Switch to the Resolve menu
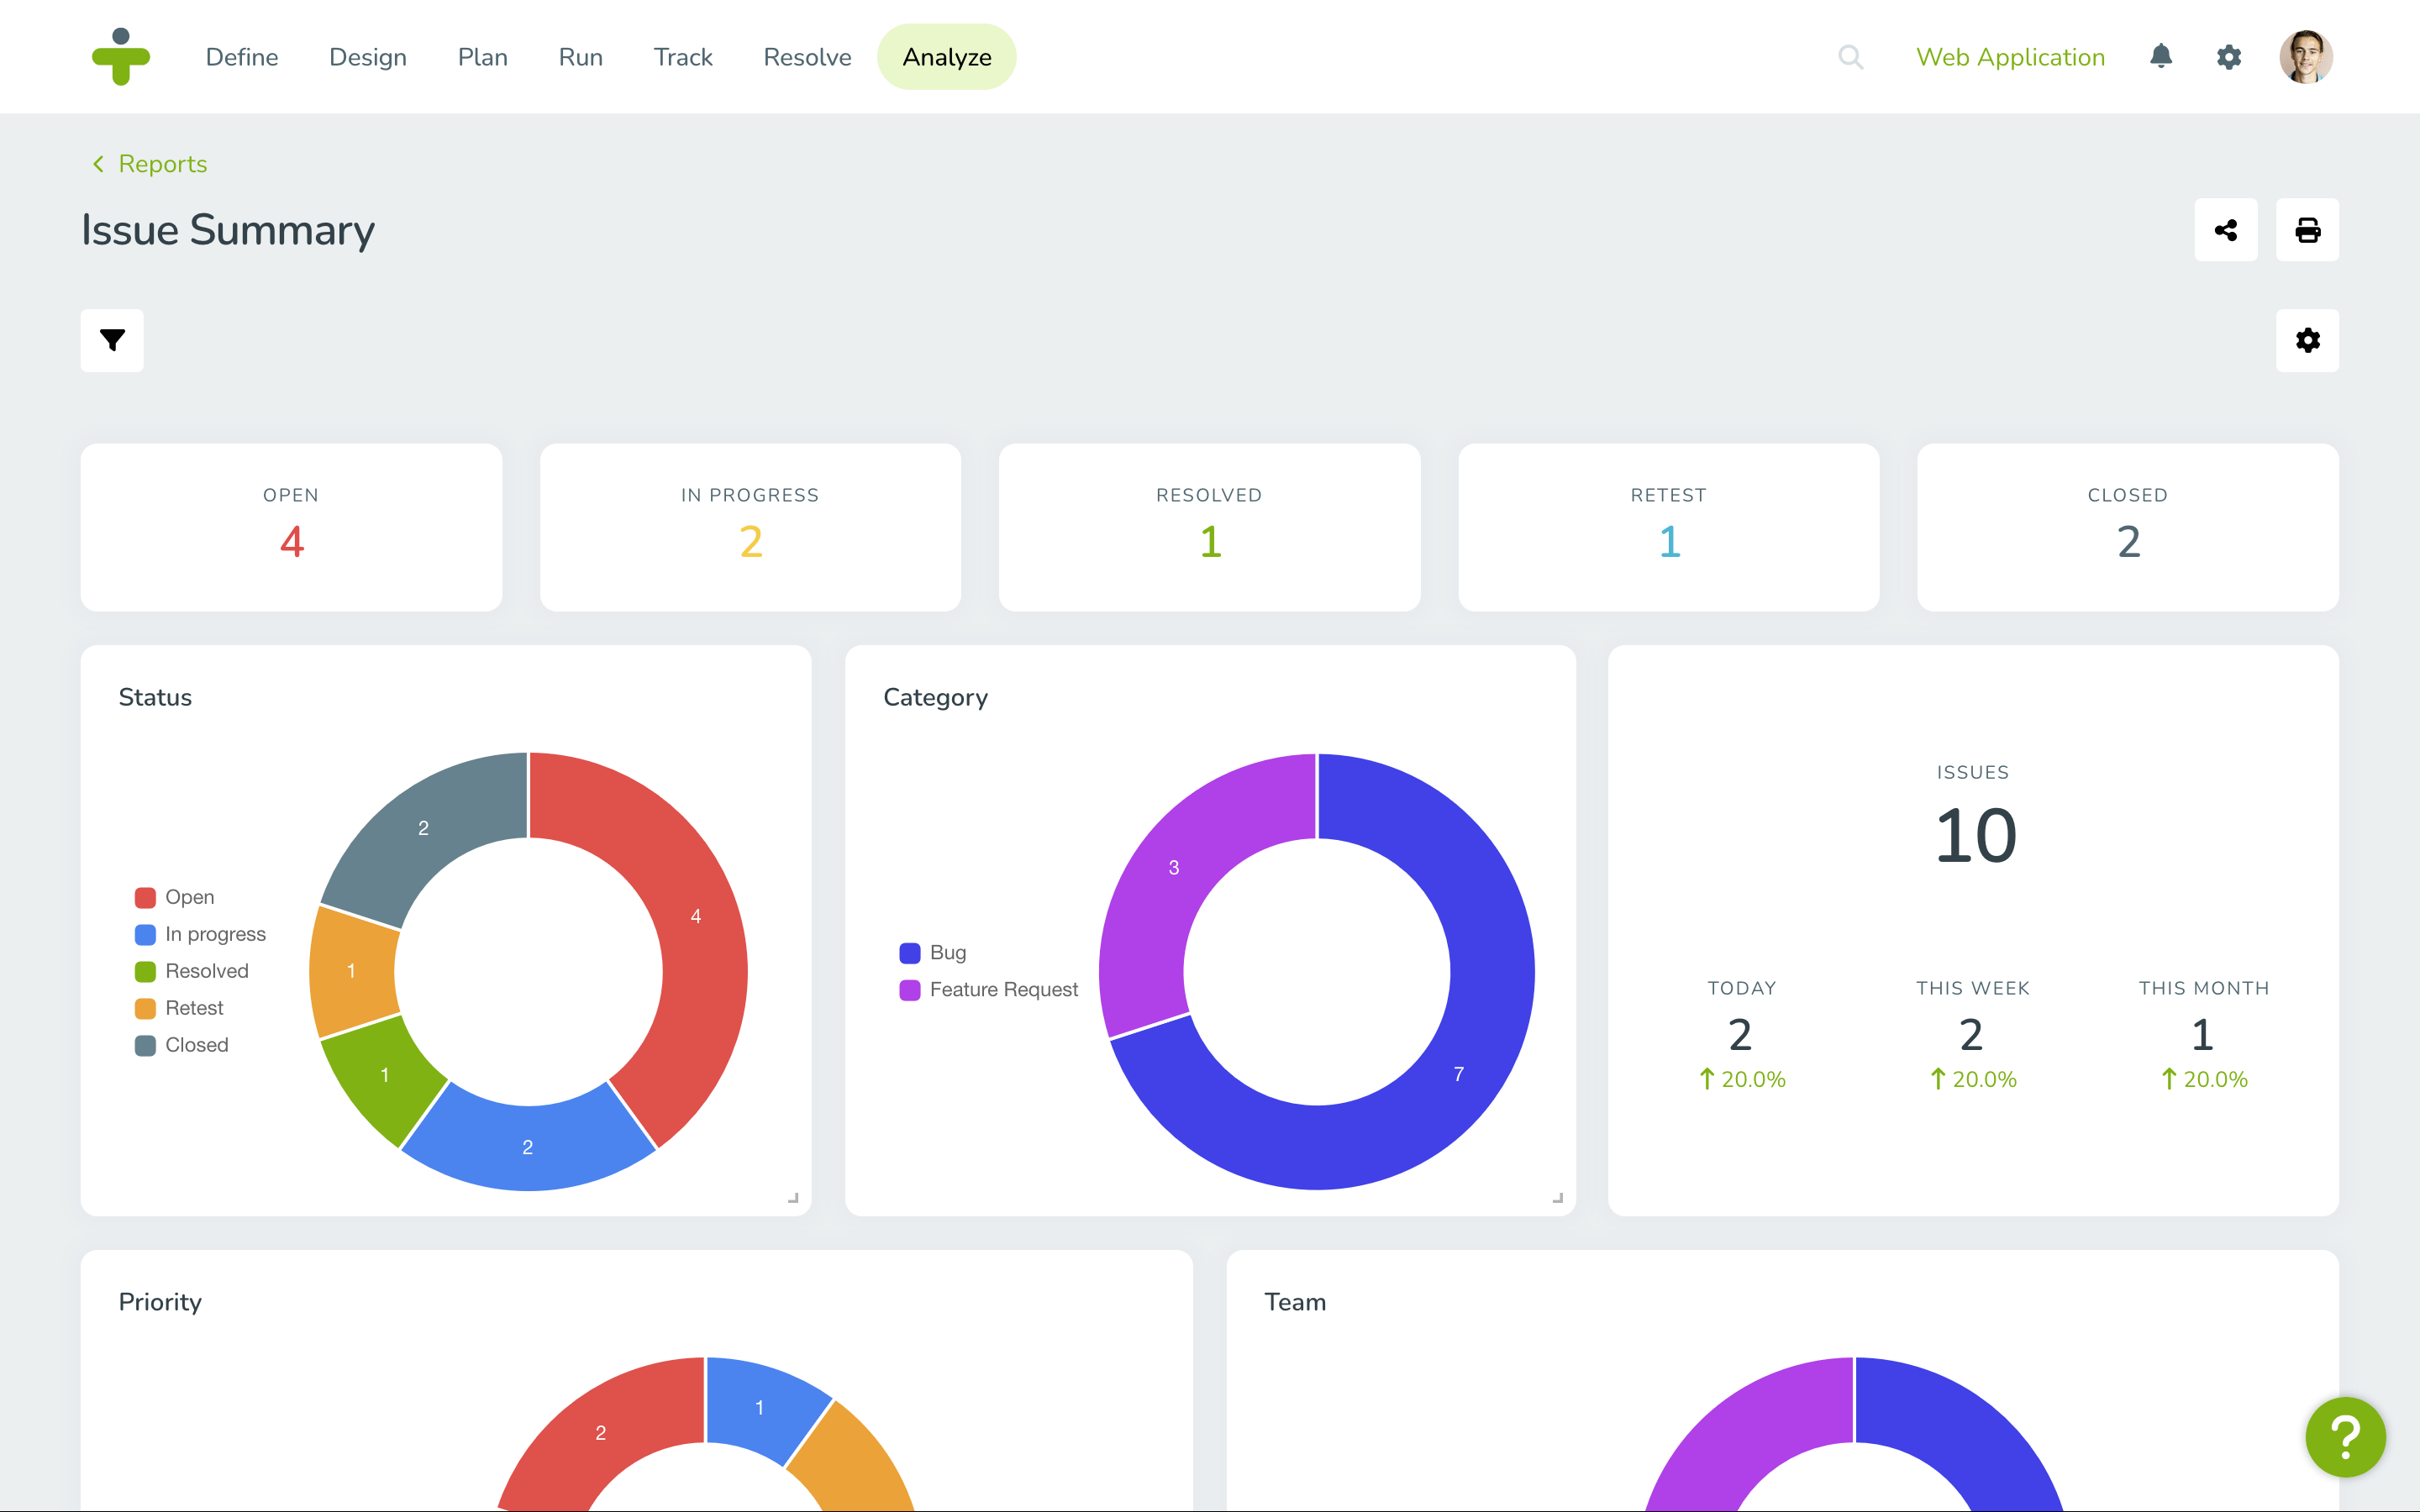The height and width of the screenshot is (1512, 2420). (807, 57)
